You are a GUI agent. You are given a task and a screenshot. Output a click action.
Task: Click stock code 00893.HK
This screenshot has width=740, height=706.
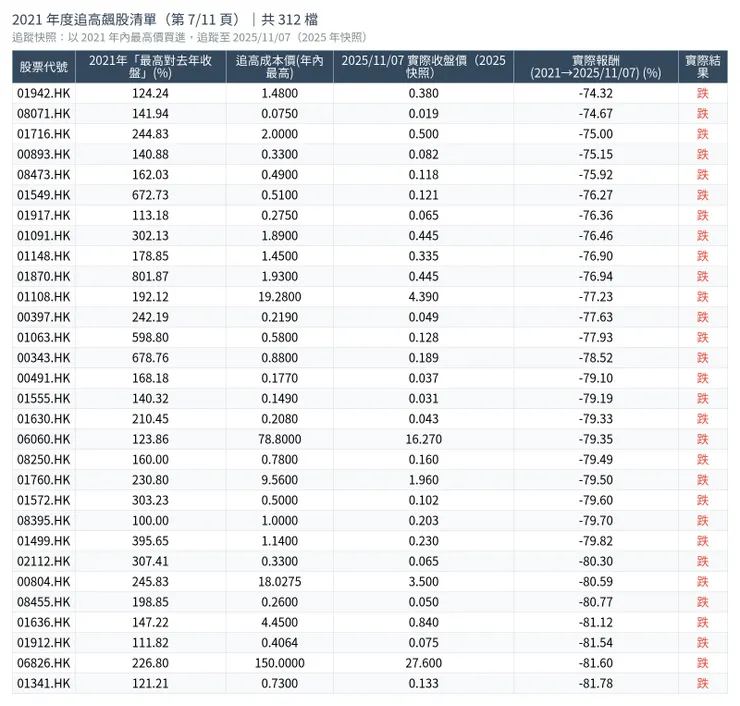(43, 154)
